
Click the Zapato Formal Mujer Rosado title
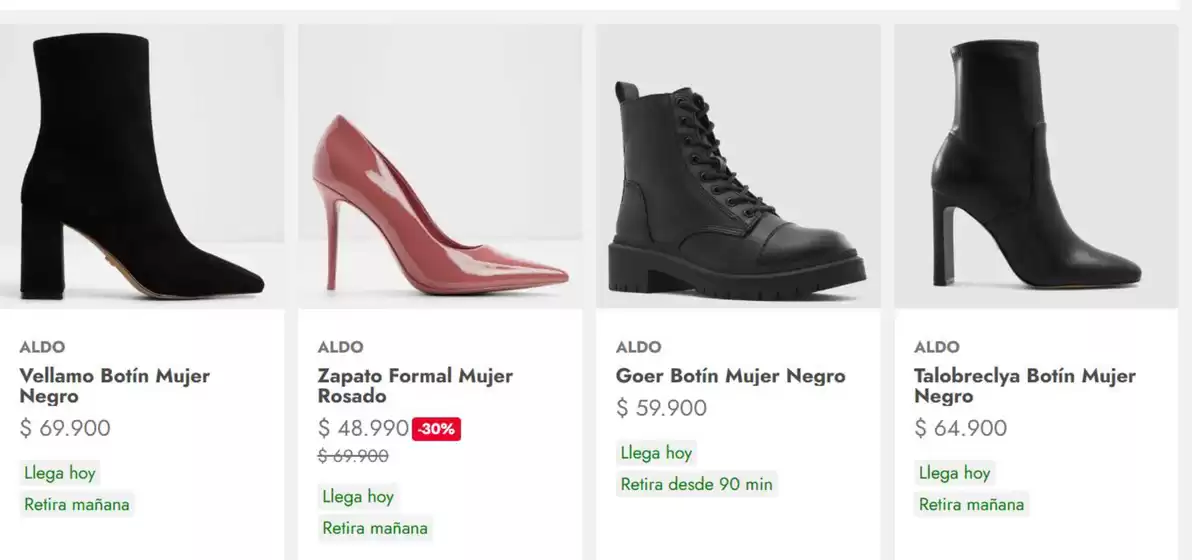point(415,386)
